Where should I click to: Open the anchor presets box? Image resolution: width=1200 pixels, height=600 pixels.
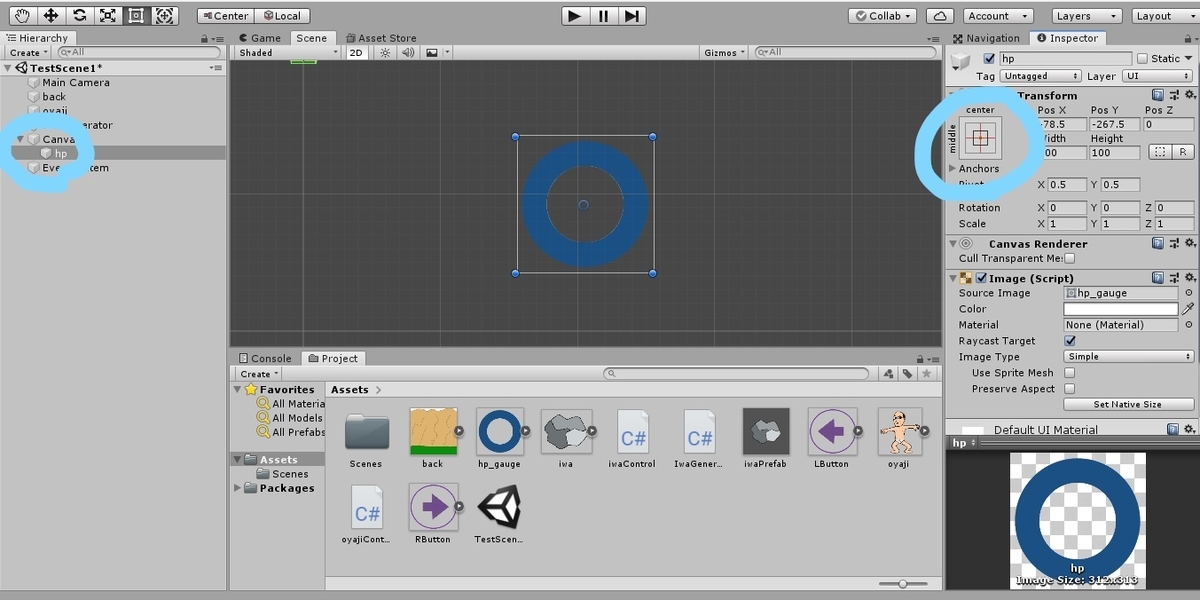pos(981,139)
